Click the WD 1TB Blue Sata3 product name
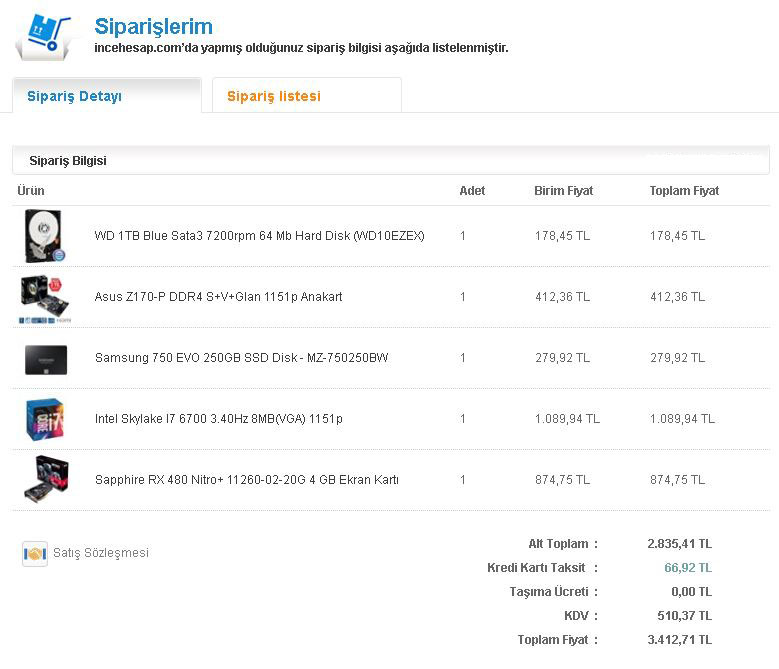This screenshot has height=669, width=779. click(259, 236)
